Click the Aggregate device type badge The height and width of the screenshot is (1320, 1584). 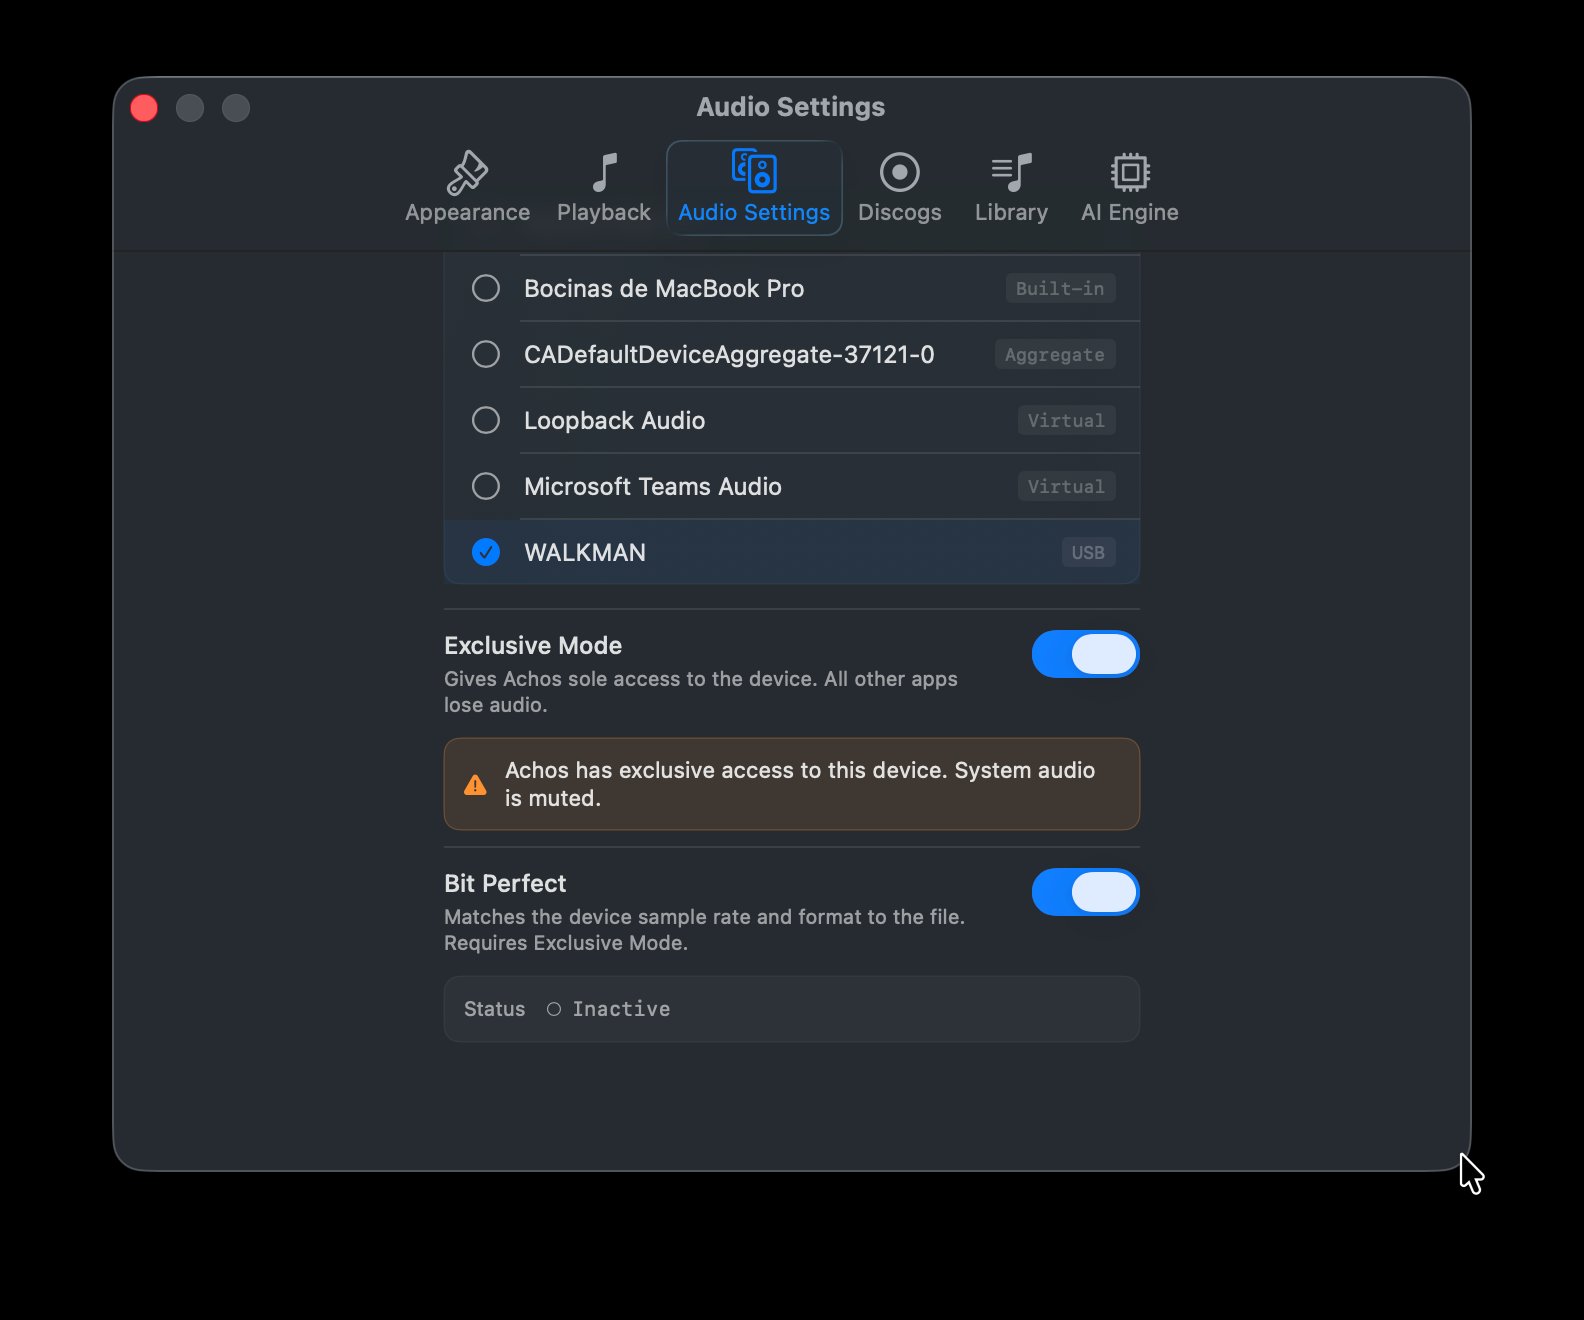click(1055, 354)
